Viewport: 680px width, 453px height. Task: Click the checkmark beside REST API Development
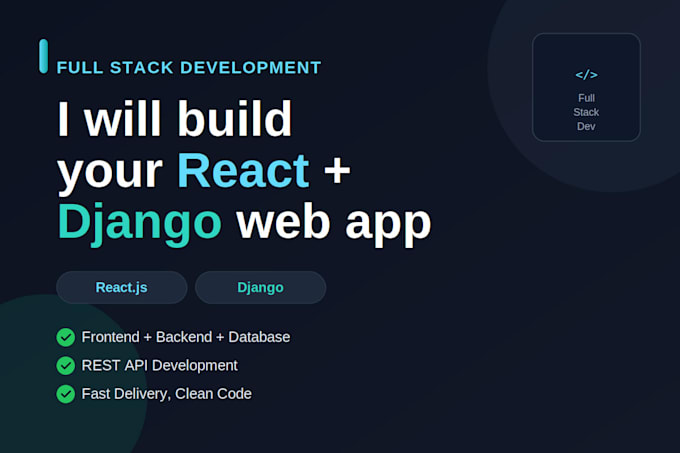pyautogui.click(x=65, y=365)
